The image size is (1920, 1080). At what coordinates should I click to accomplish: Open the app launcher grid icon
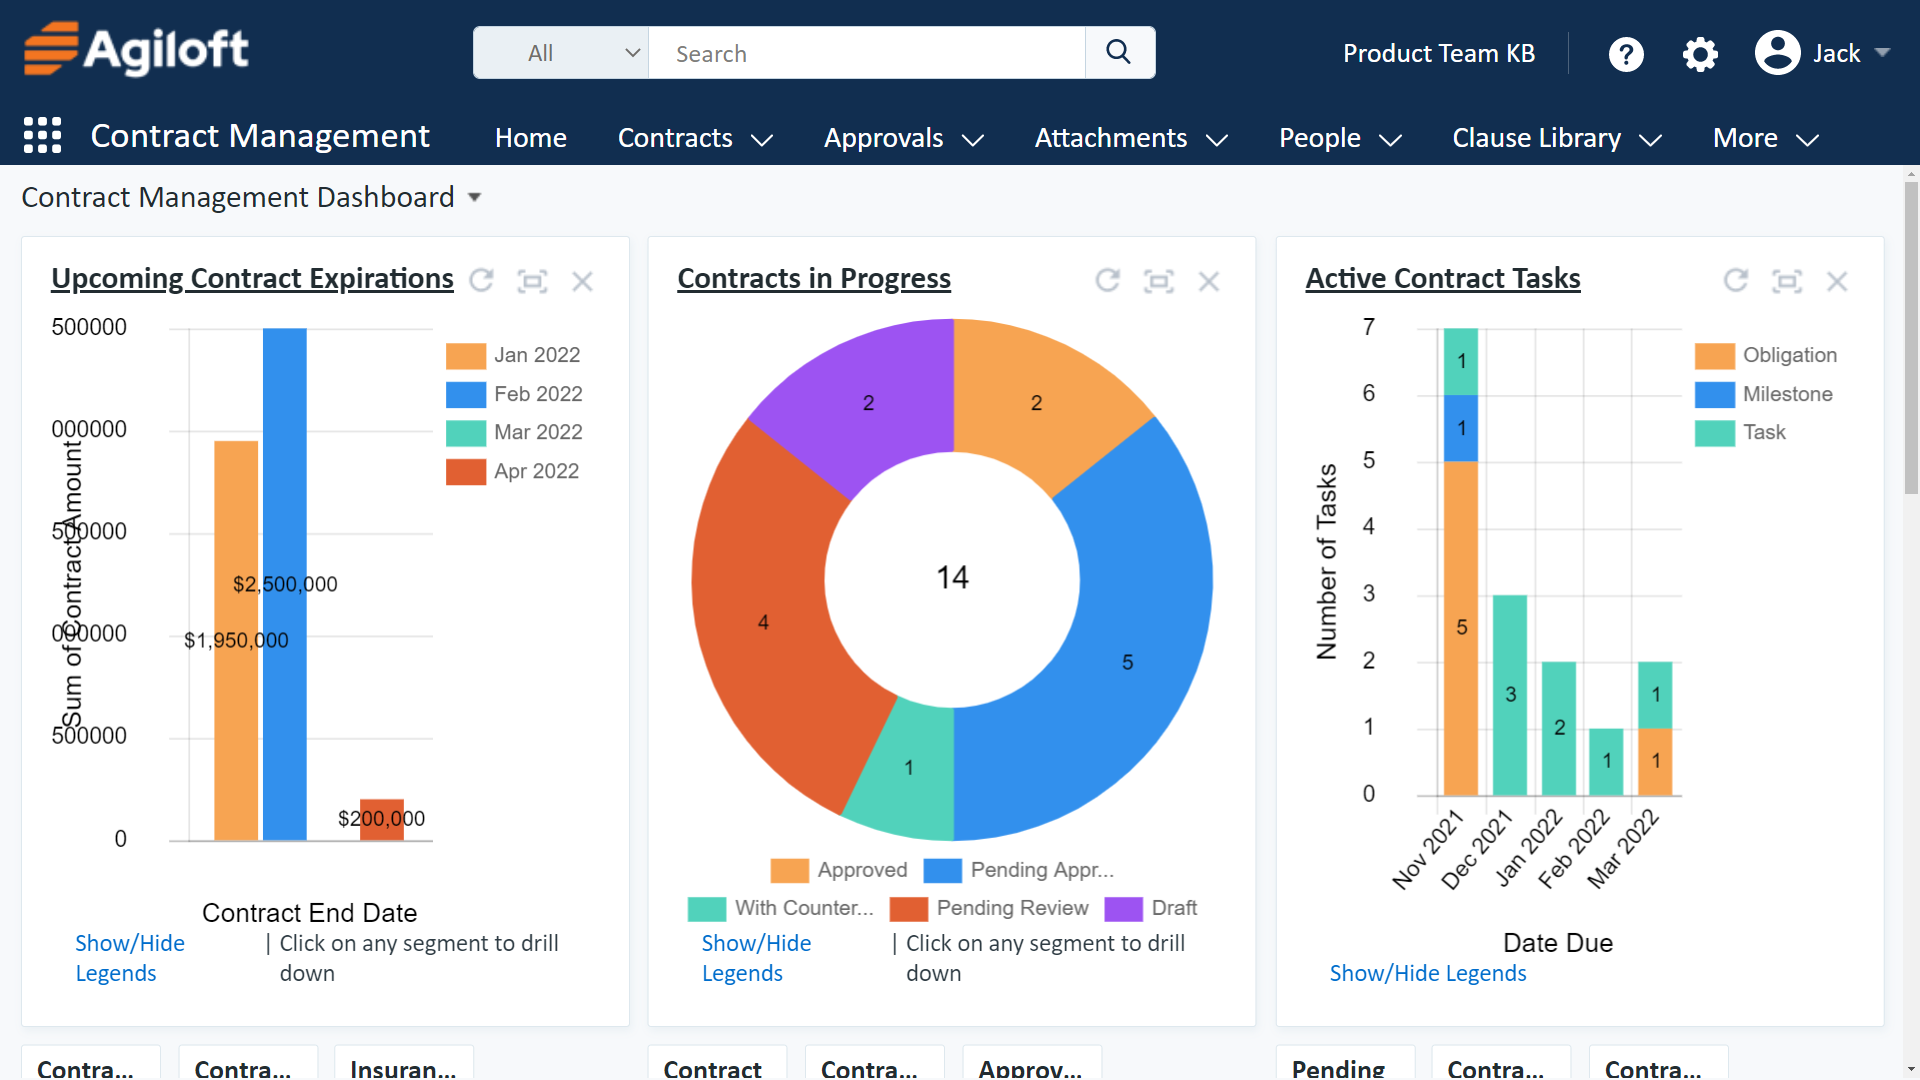click(x=42, y=135)
